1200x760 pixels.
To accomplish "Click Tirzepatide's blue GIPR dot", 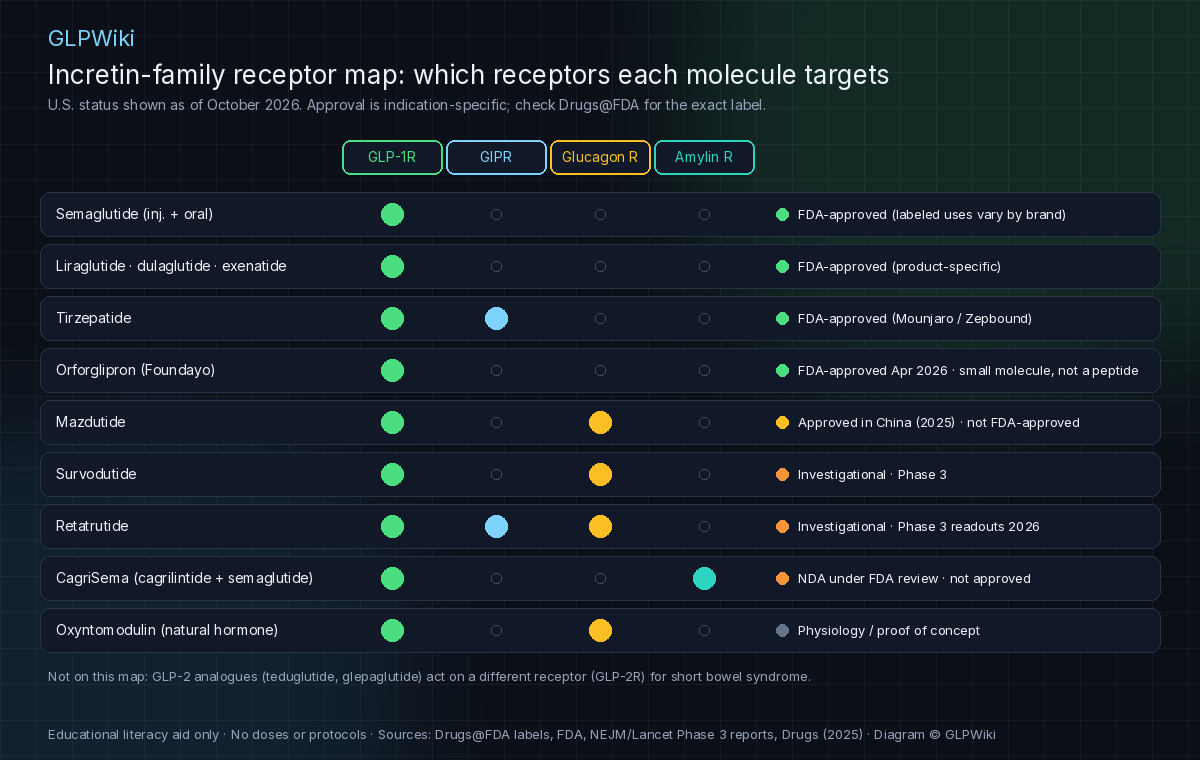I will [x=496, y=318].
